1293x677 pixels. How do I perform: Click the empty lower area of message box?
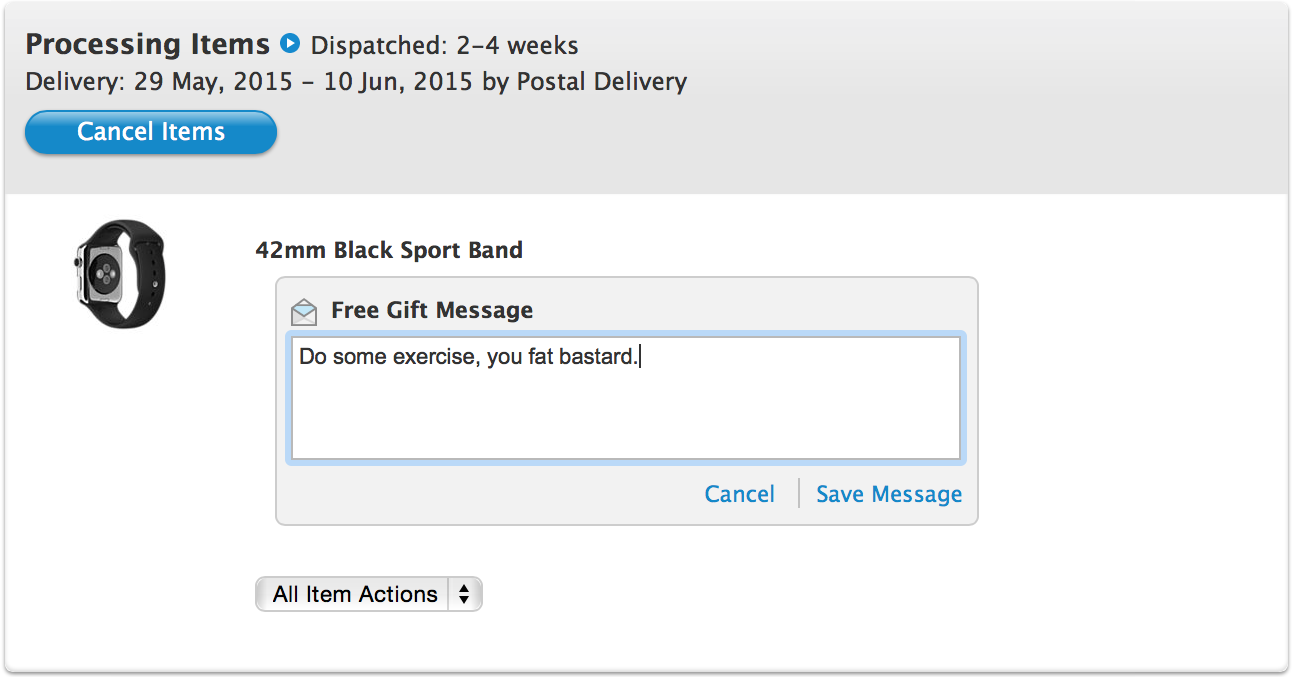626,420
